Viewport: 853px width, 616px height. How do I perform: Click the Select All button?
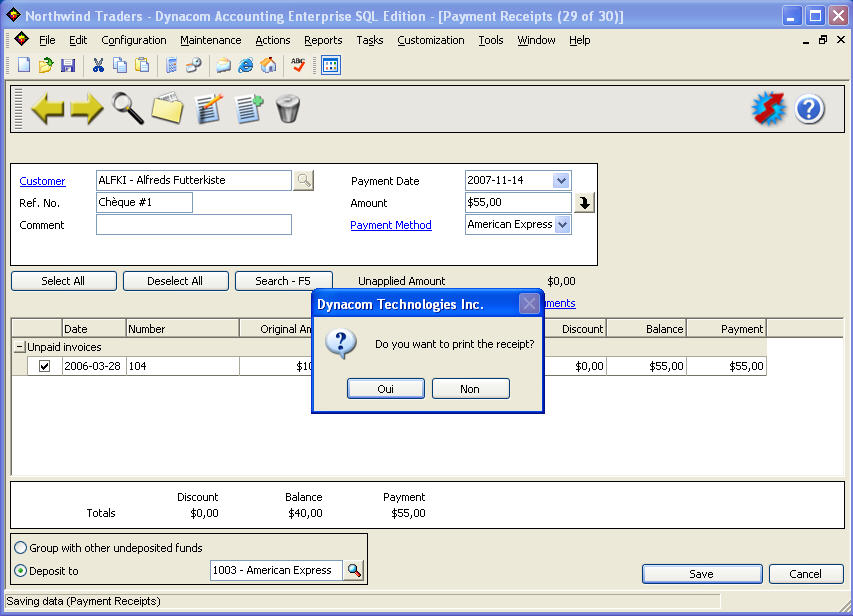pos(64,281)
